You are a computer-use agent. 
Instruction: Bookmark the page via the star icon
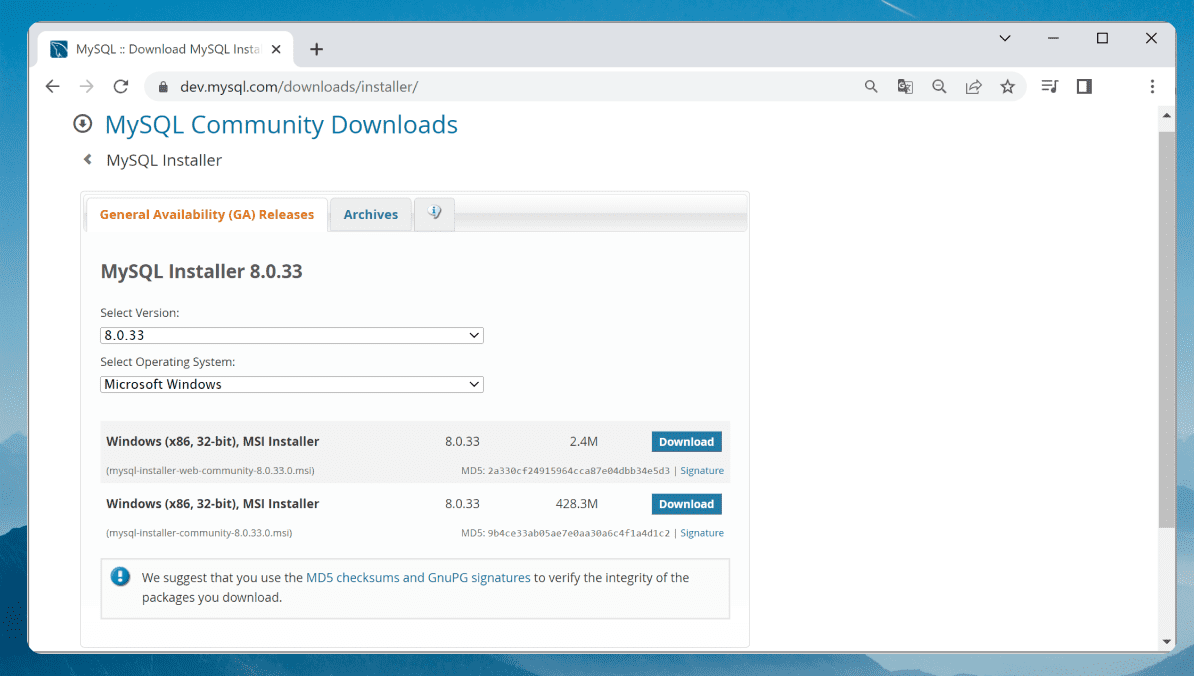(x=1008, y=87)
